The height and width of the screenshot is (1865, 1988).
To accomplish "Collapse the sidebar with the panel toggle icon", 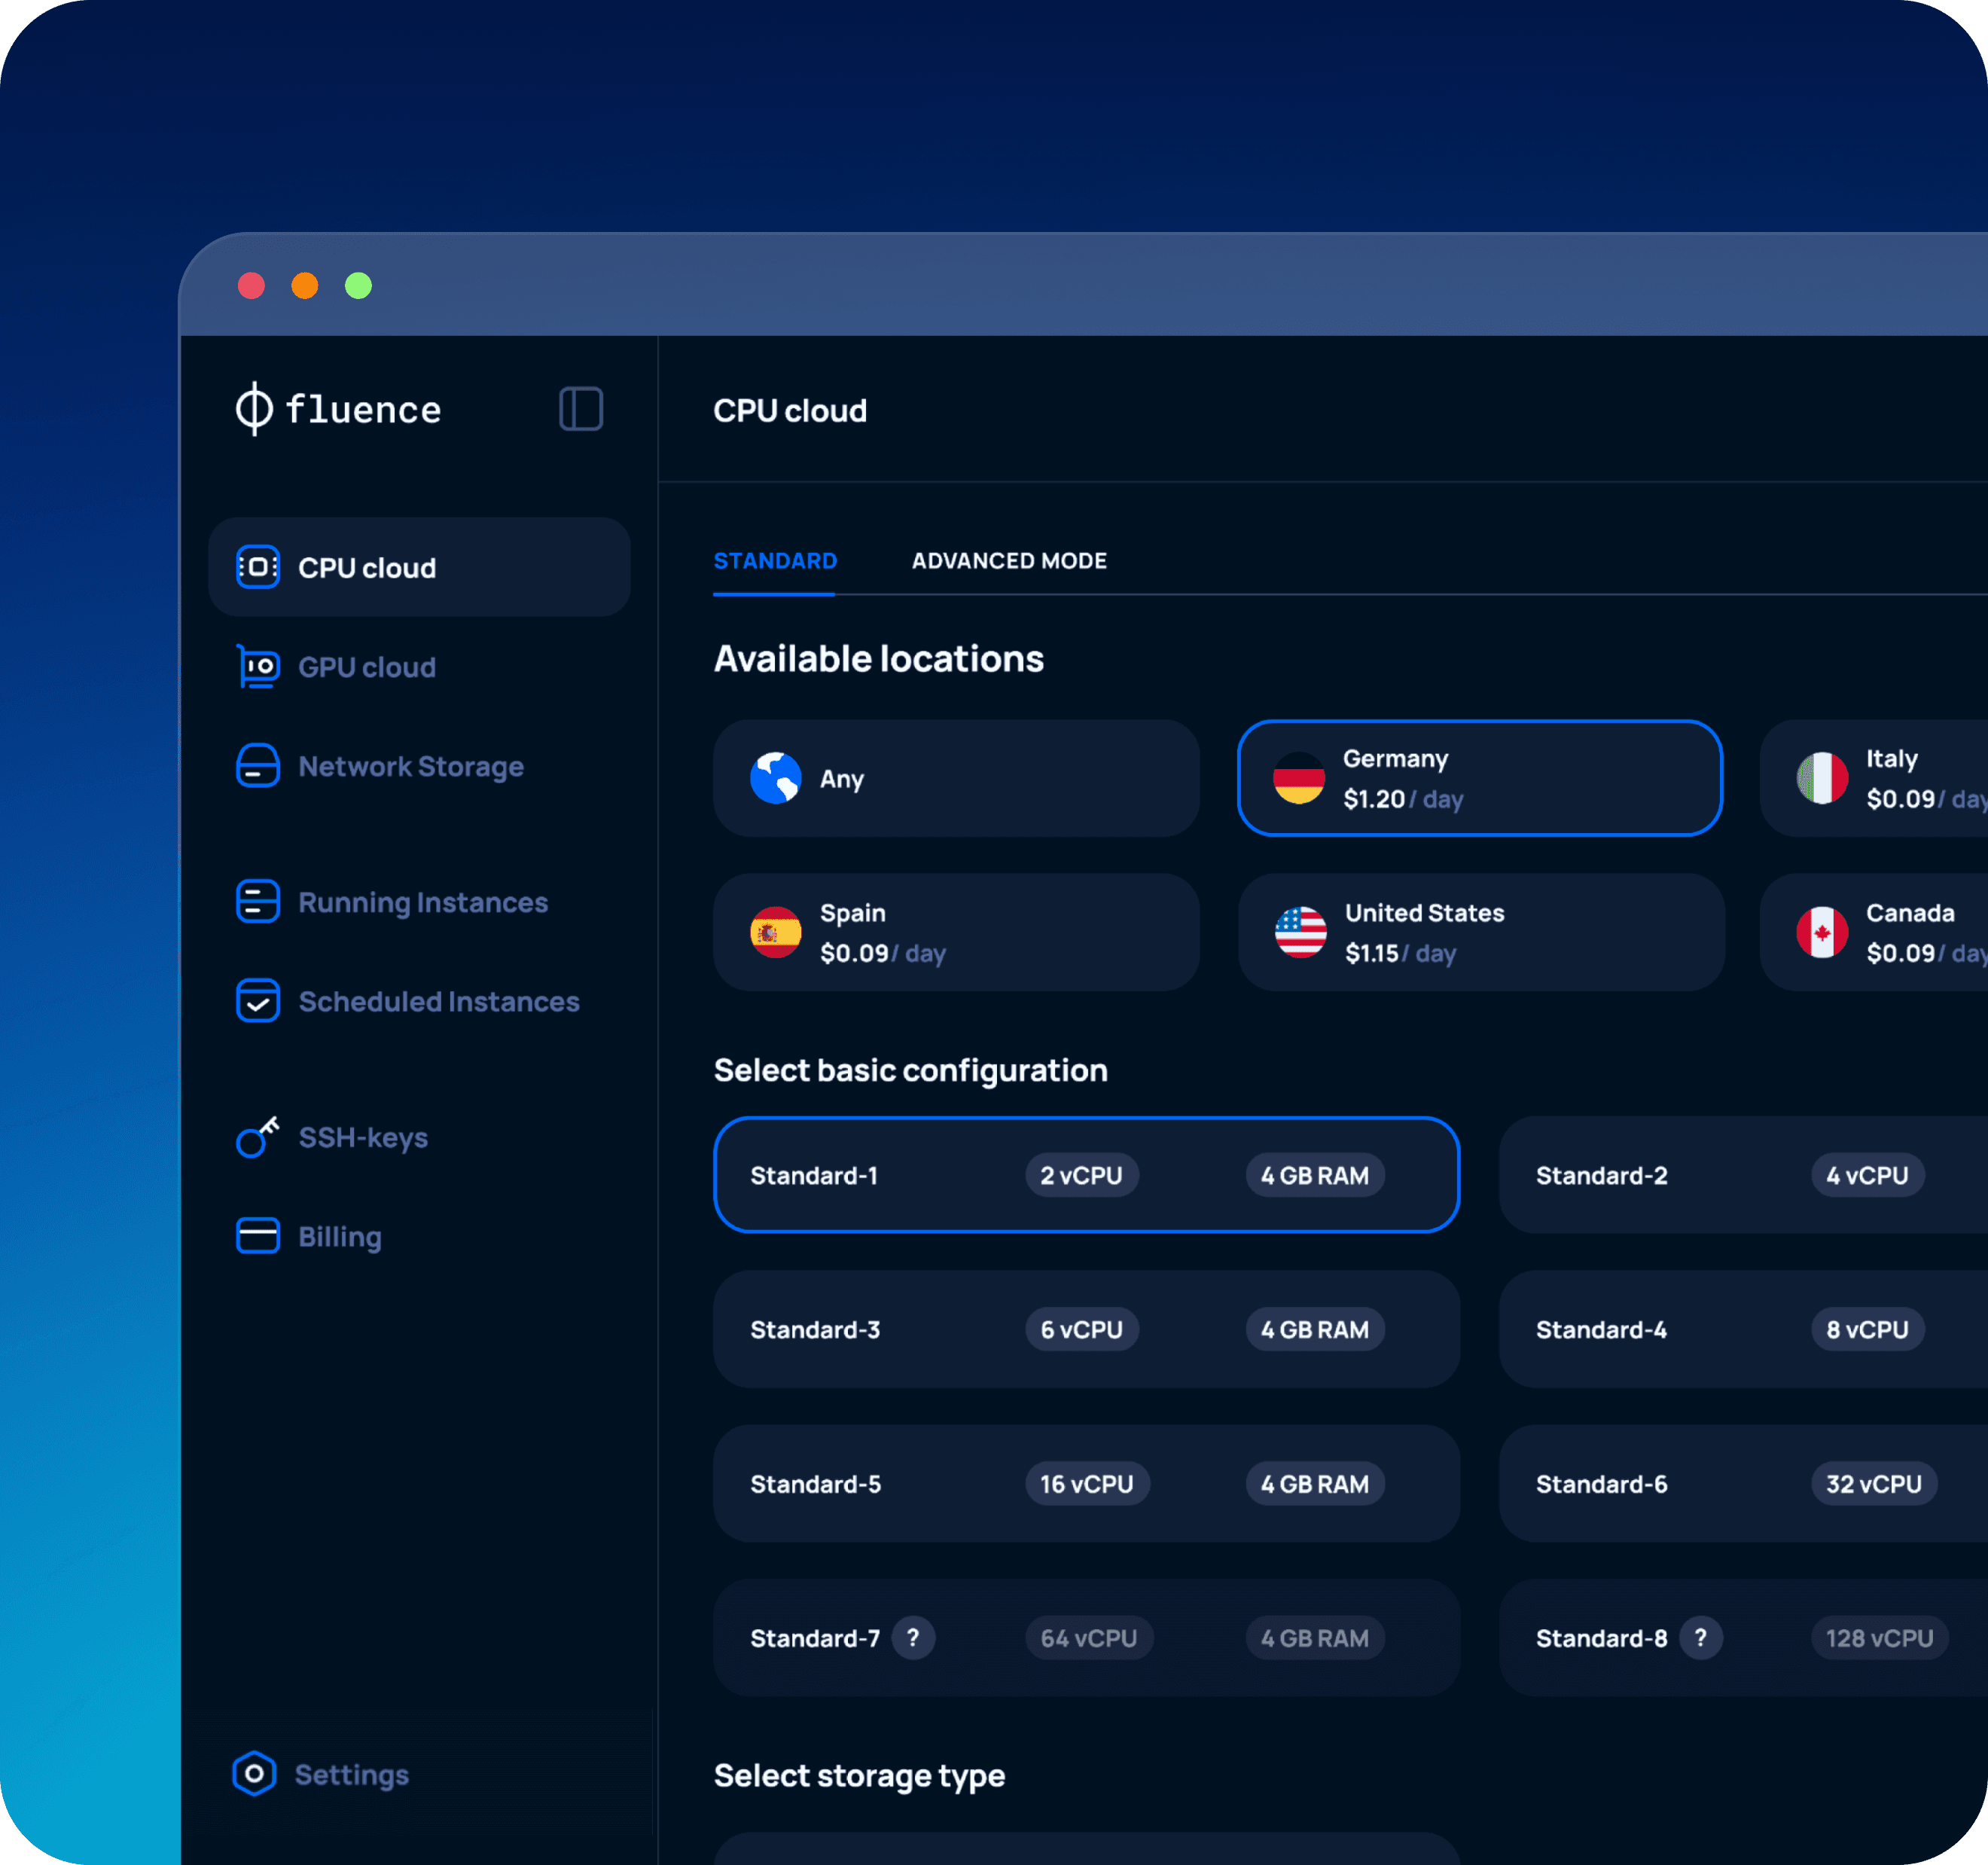I will 581,409.
